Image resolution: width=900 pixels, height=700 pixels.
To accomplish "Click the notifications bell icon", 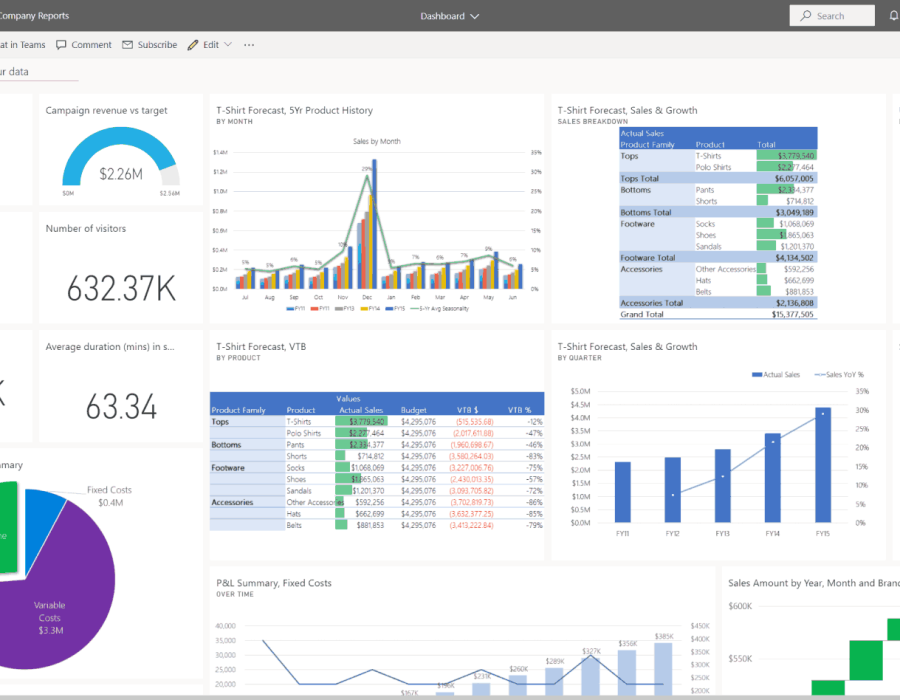I will coord(893,16).
